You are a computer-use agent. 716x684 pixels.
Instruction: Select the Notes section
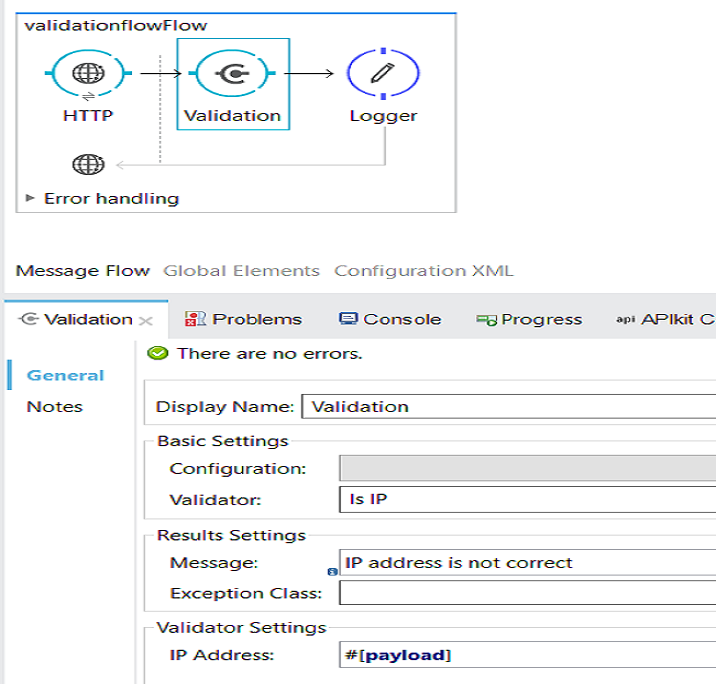54,406
